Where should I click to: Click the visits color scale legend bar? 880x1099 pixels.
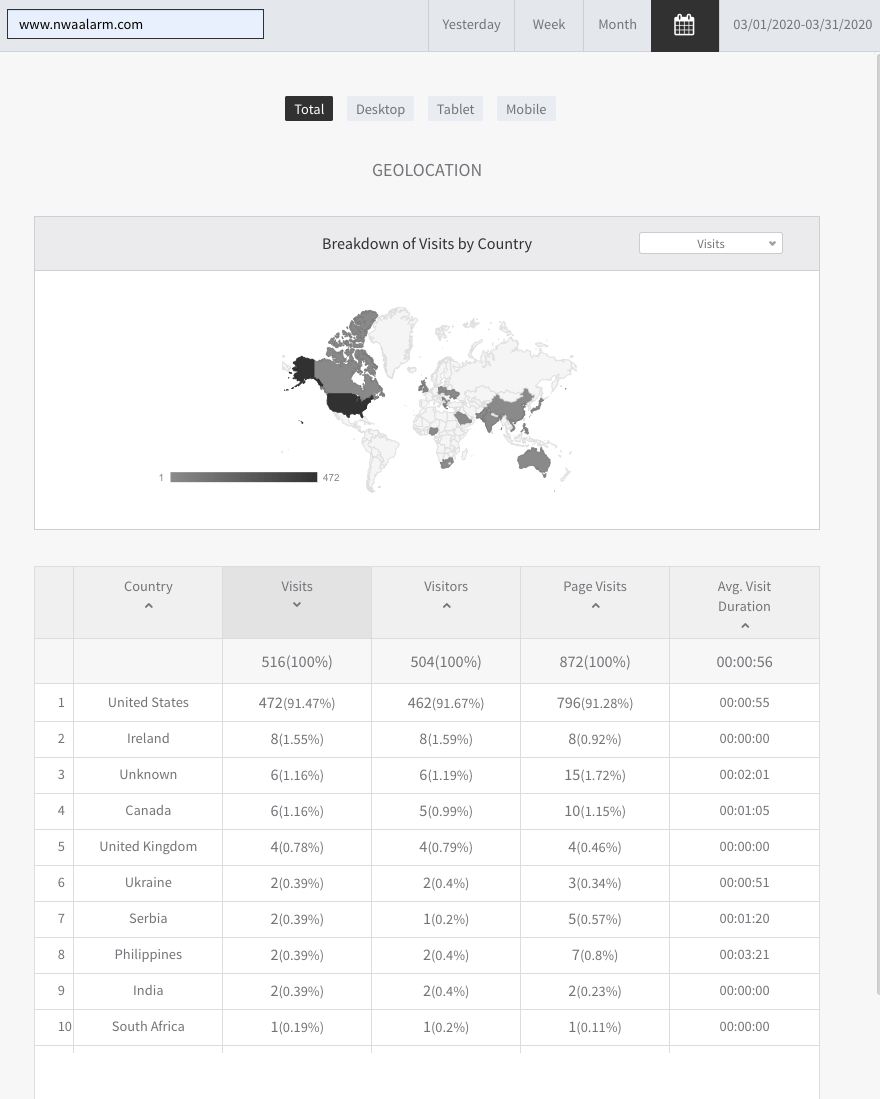click(243, 477)
